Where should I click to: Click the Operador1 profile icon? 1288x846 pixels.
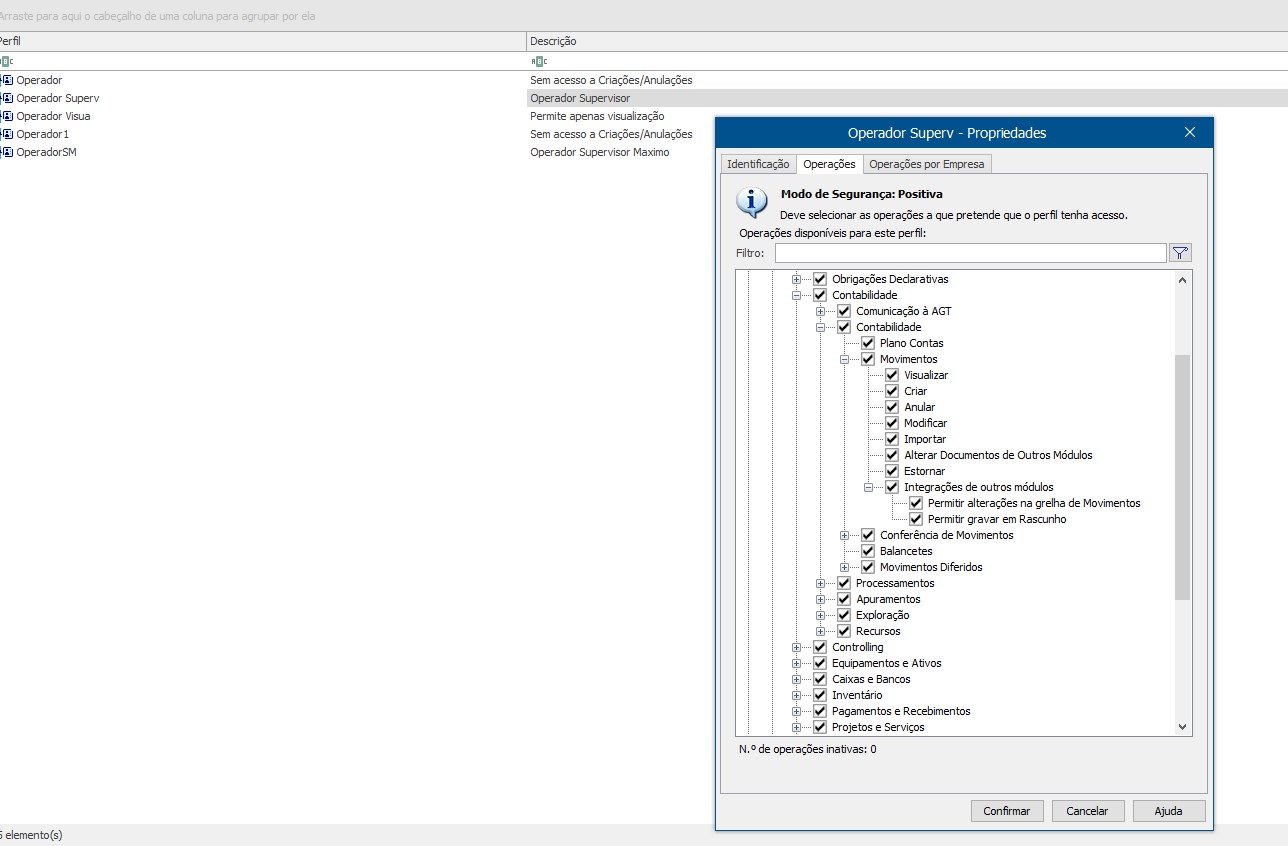pyautogui.click(x=6, y=134)
